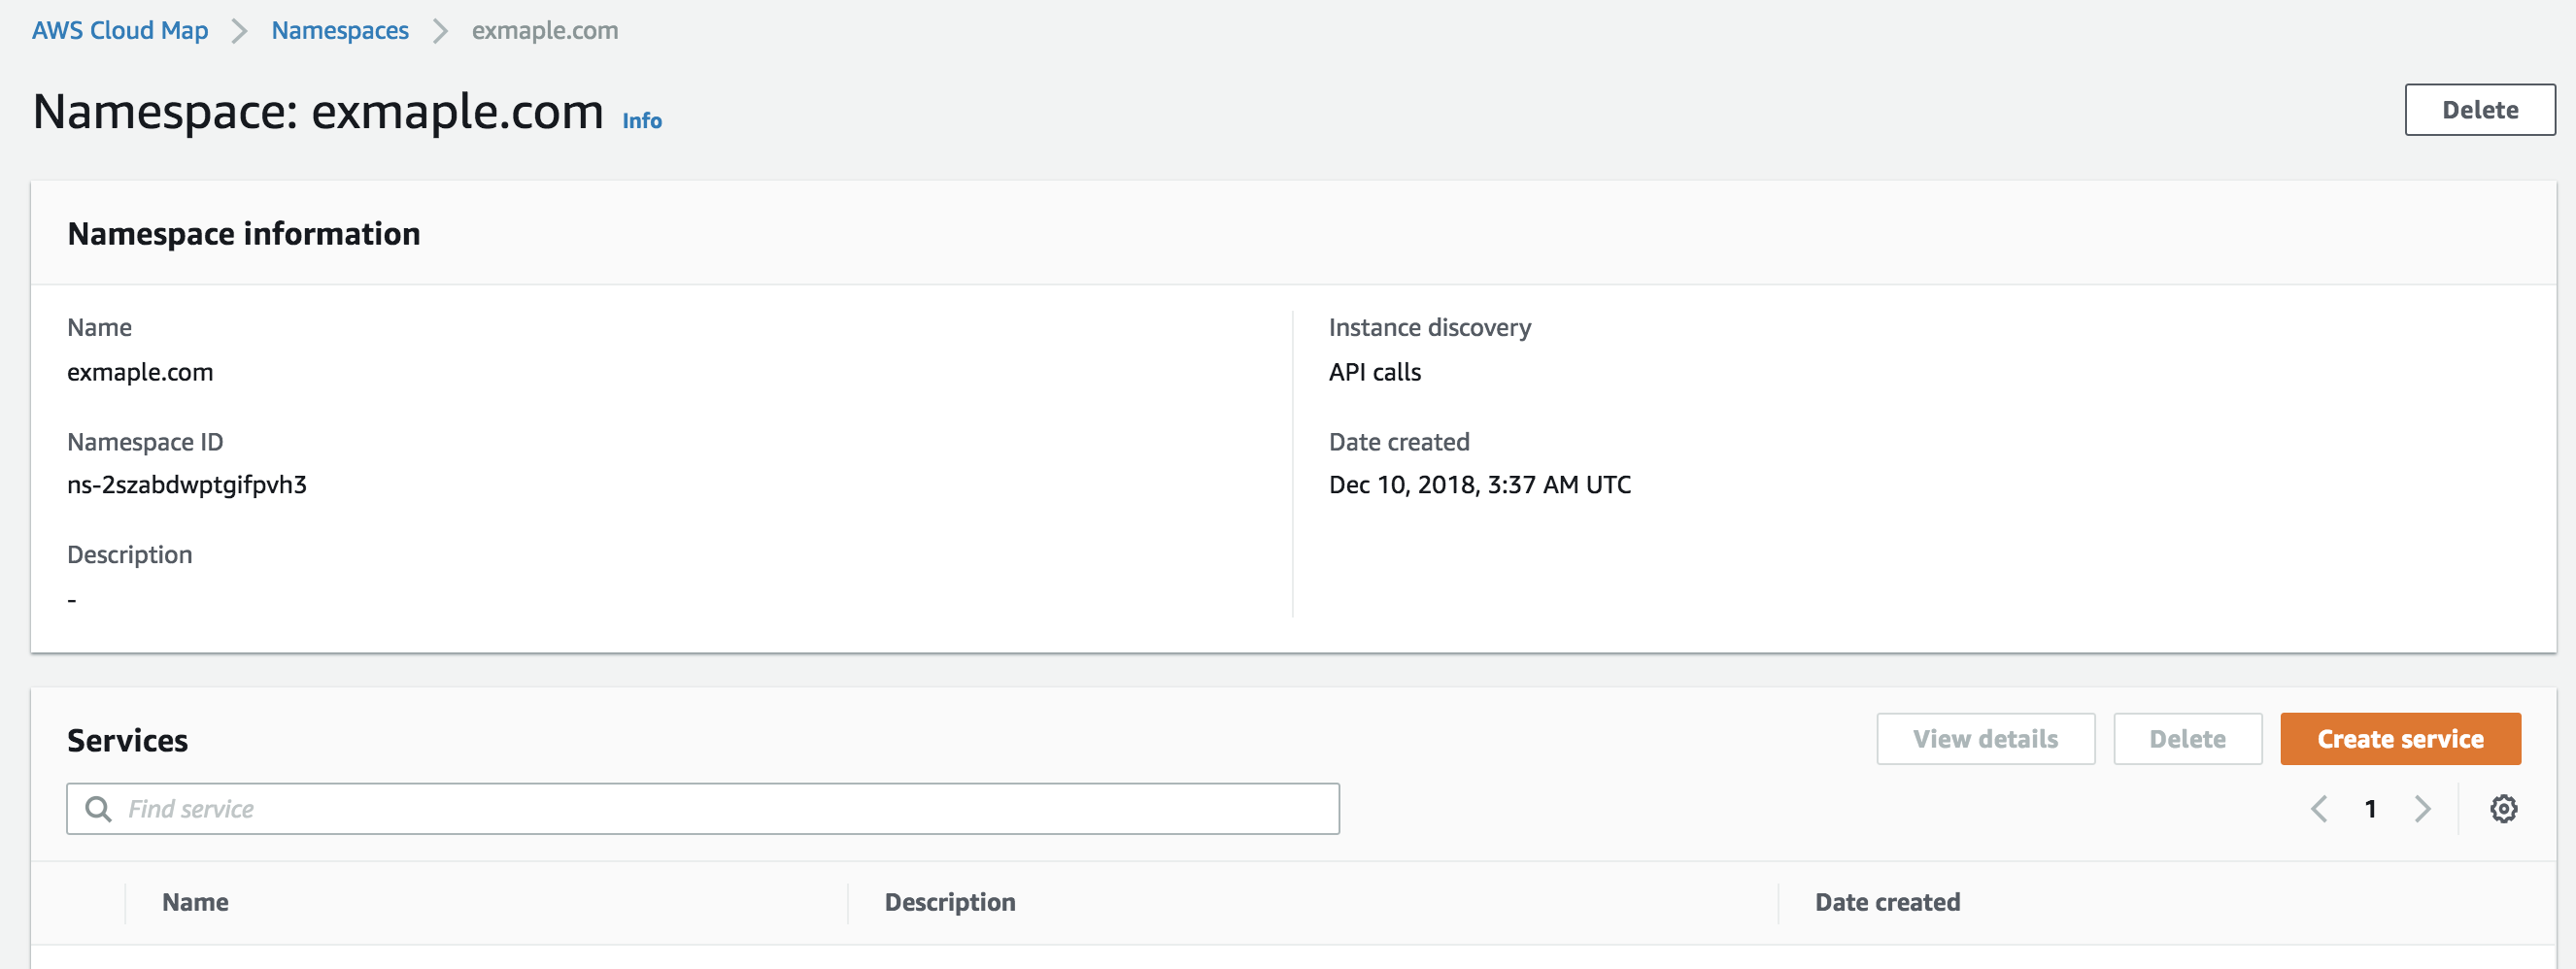Open the Namespaces breadcrumb link
The width and height of the screenshot is (2576, 969).
click(340, 30)
